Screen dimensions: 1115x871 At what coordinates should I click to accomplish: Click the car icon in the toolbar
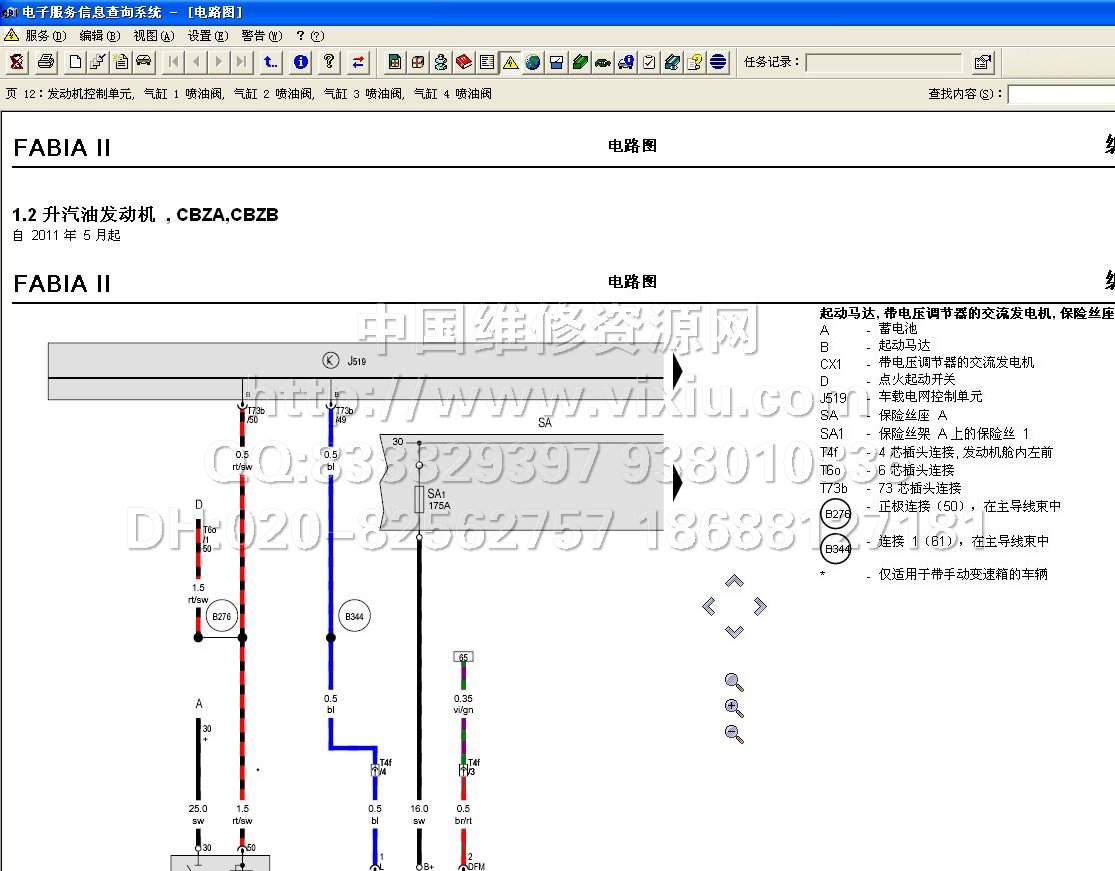pos(144,62)
